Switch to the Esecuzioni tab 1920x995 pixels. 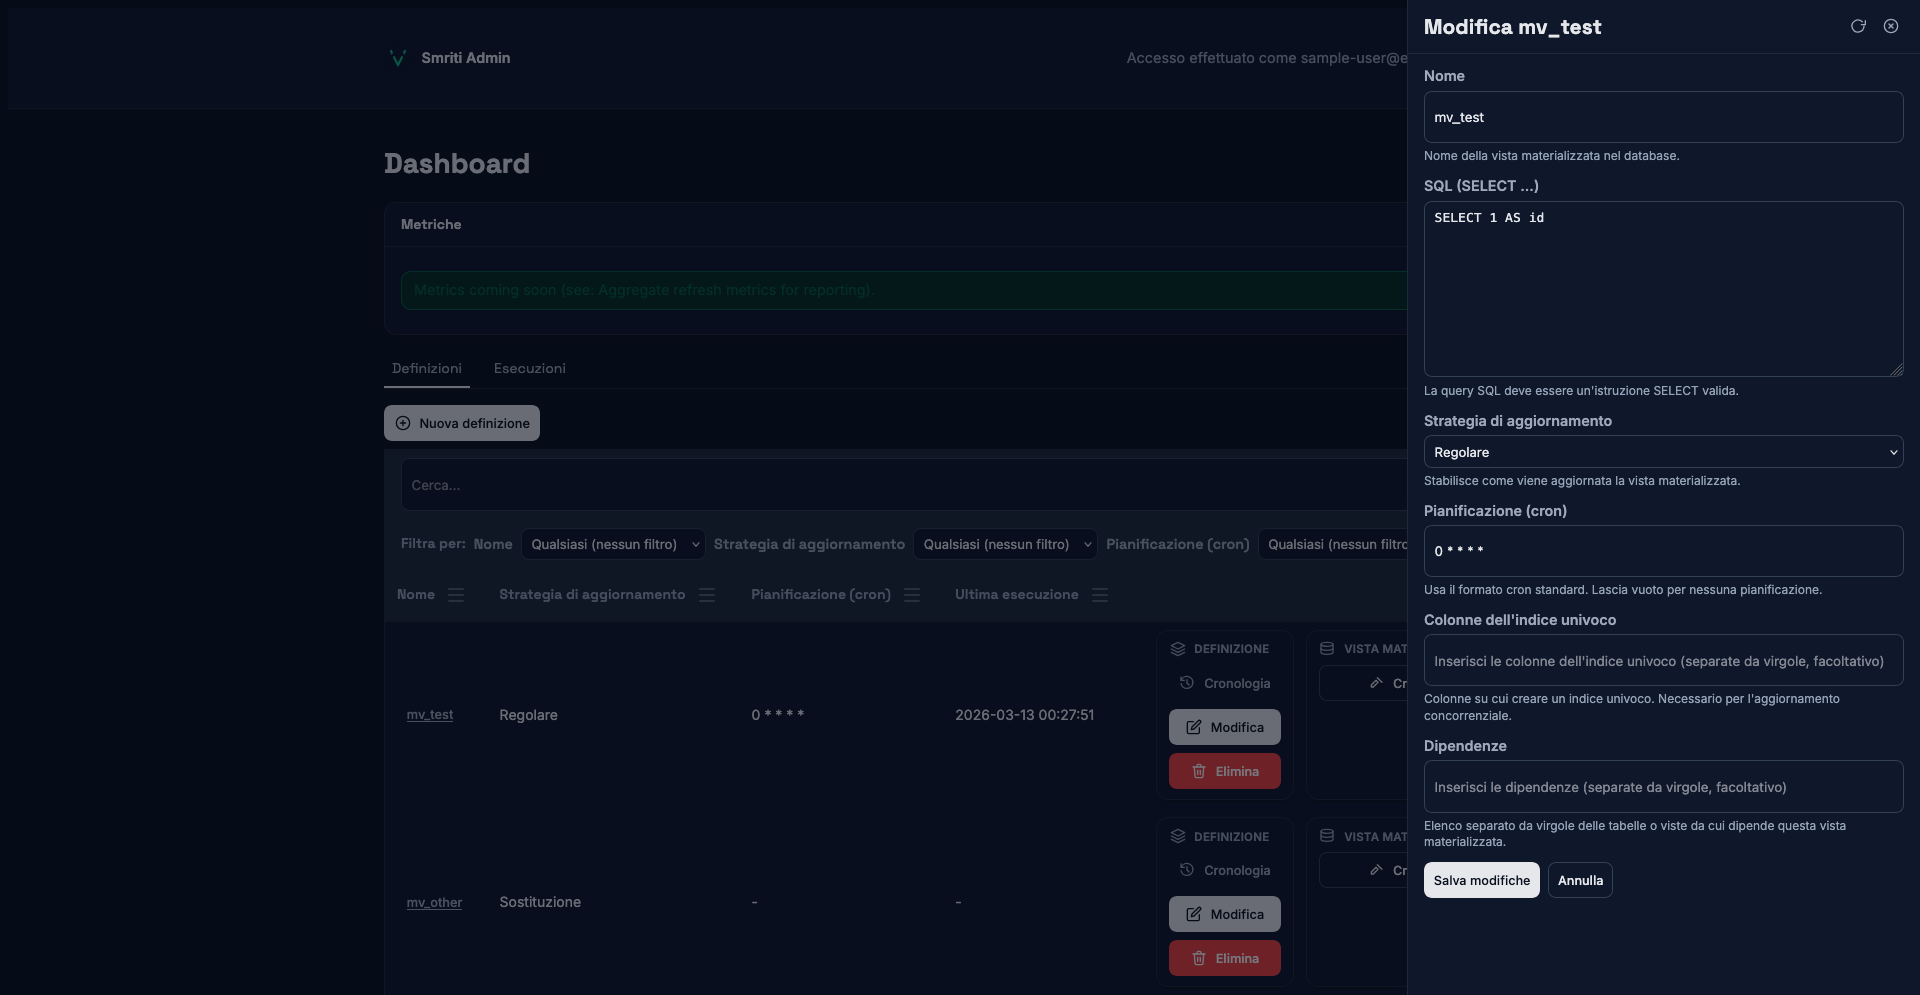[x=529, y=368]
